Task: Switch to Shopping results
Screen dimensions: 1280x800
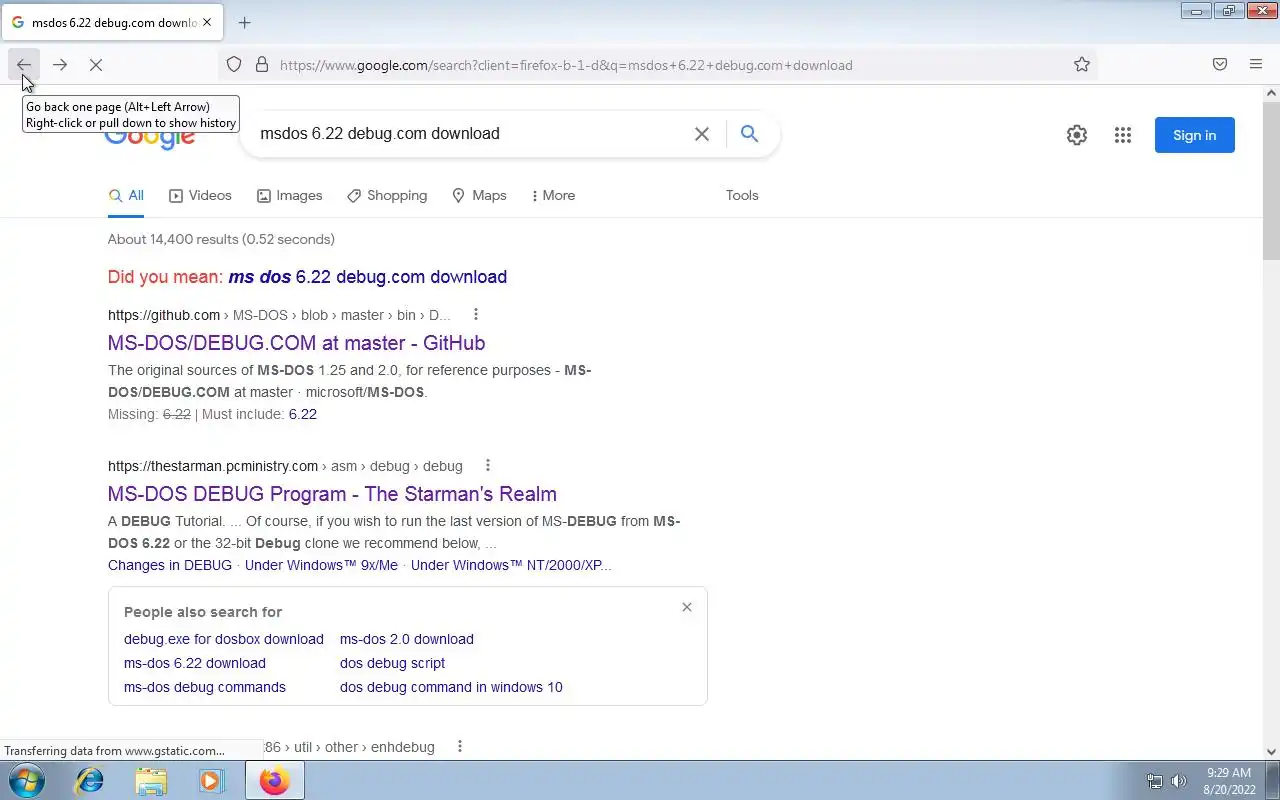Action: pos(387,196)
